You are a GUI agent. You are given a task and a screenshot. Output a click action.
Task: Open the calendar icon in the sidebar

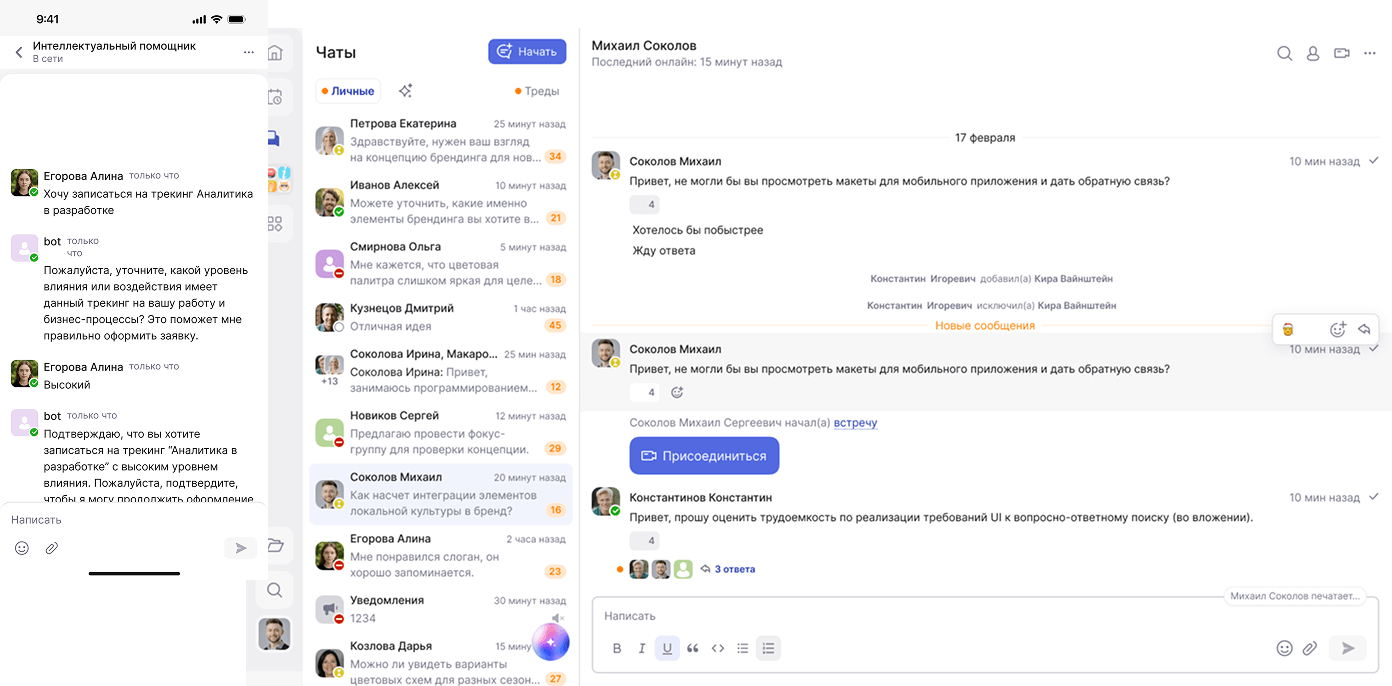click(x=275, y=97)
